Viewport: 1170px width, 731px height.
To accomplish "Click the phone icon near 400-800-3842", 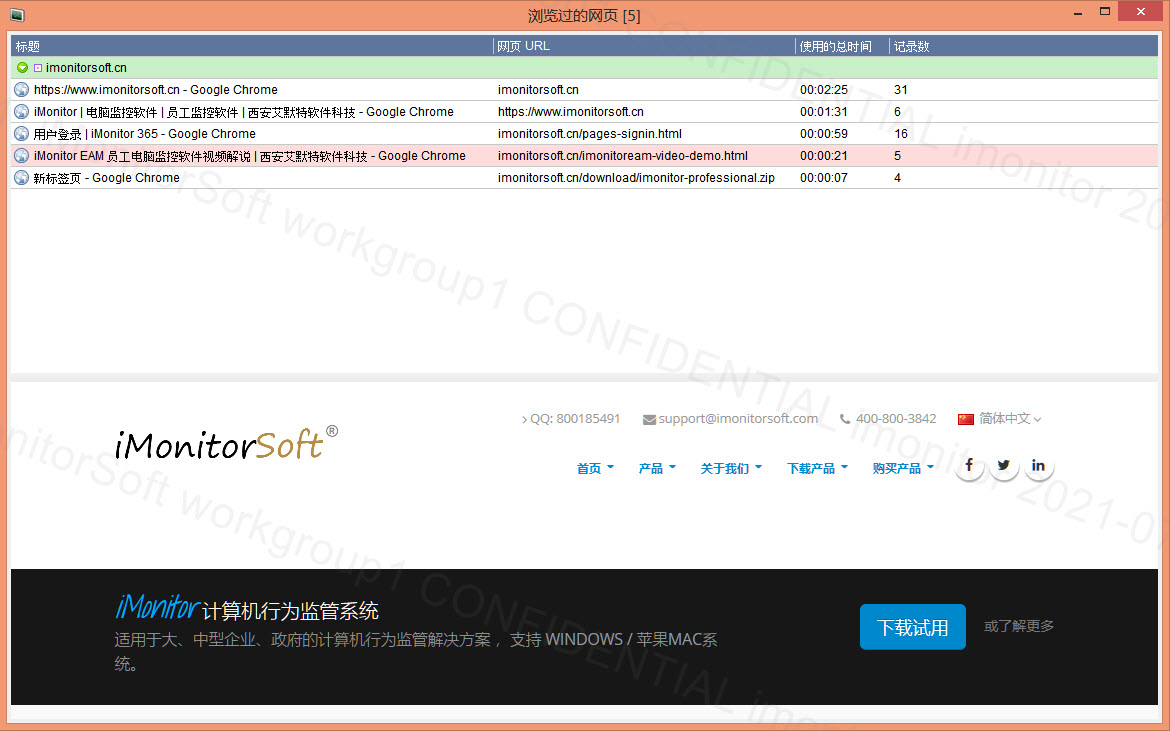I will pos(845,419).
